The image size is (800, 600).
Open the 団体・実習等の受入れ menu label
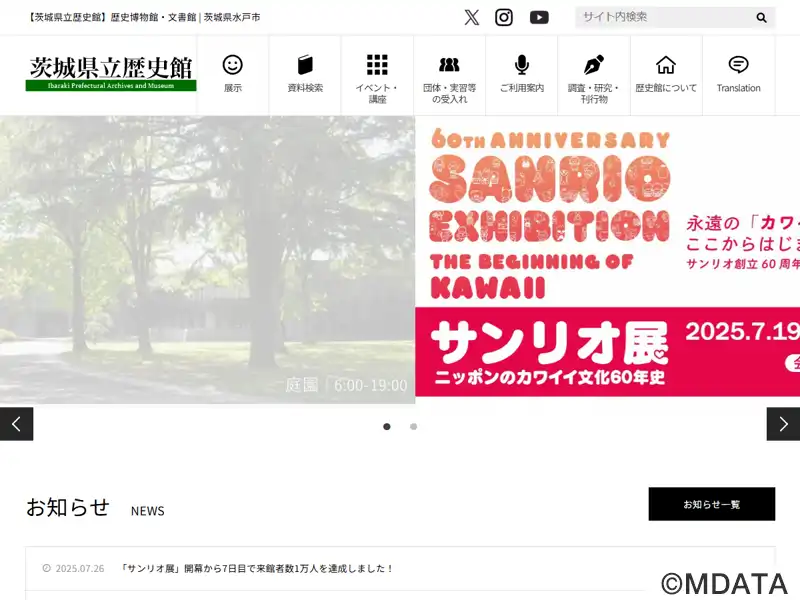click(449, 93)
